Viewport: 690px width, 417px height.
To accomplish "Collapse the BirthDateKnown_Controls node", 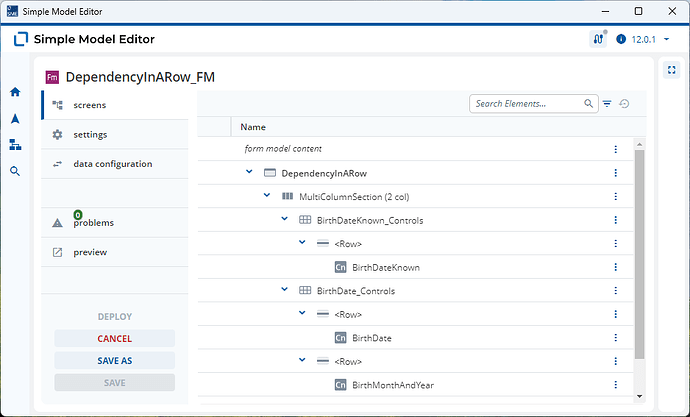I will point(284,219).
